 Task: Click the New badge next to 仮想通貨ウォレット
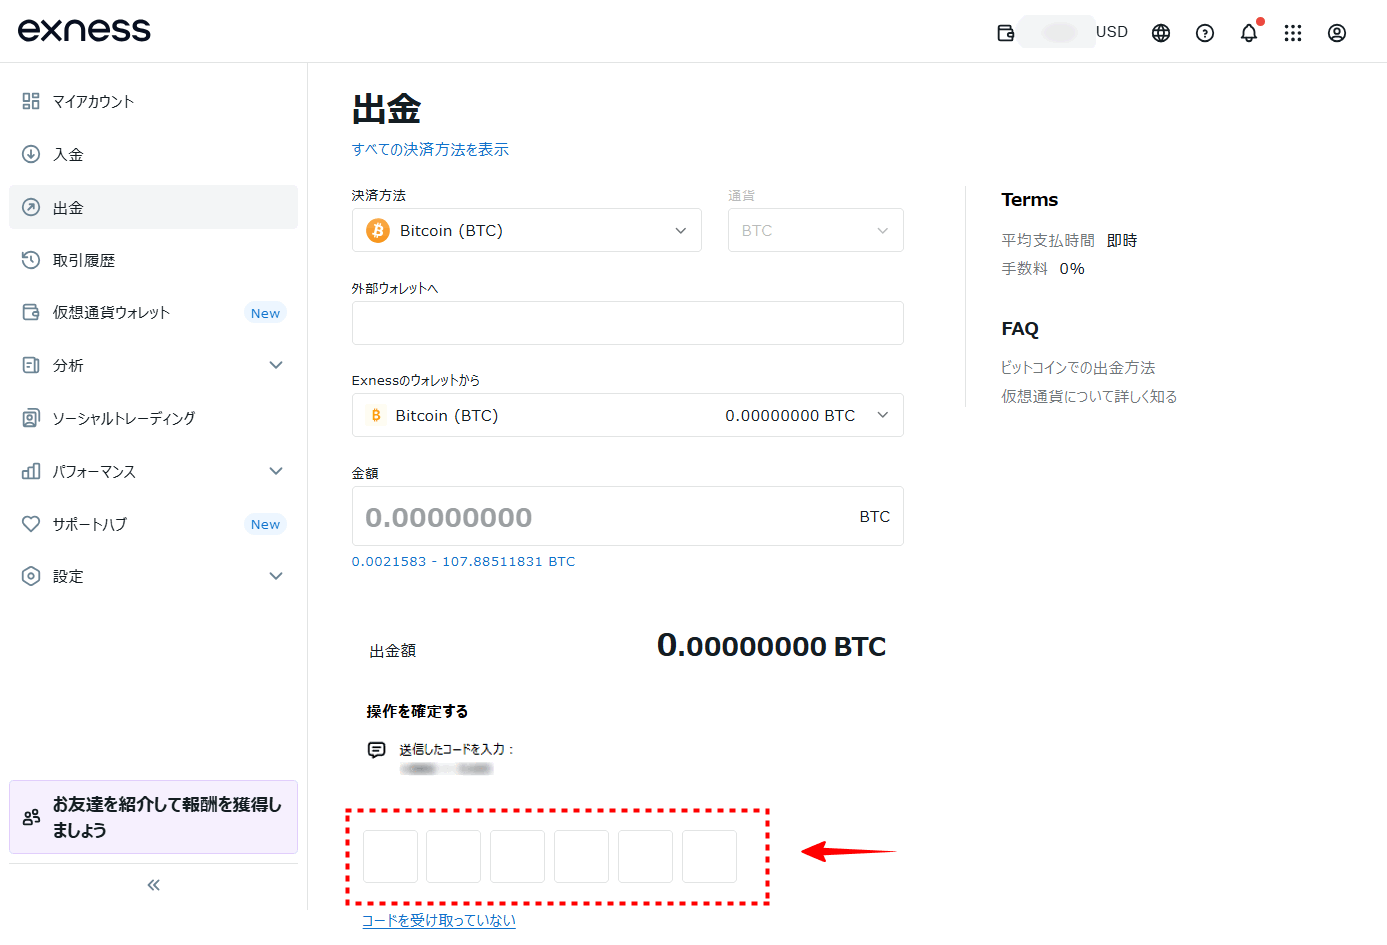click(265, 313)
